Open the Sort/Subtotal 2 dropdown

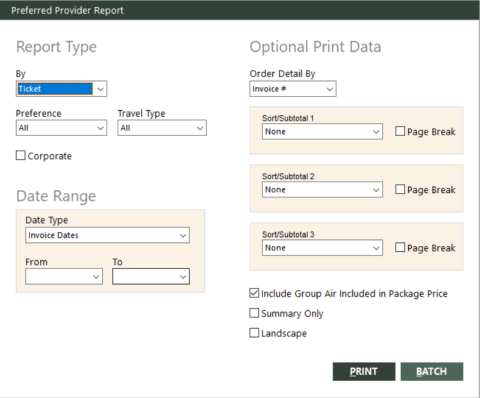[x=322, y=190]
